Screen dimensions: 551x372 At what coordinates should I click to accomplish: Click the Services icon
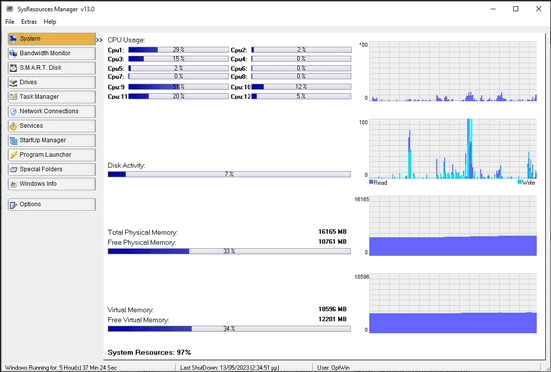(x=13, y=126)
